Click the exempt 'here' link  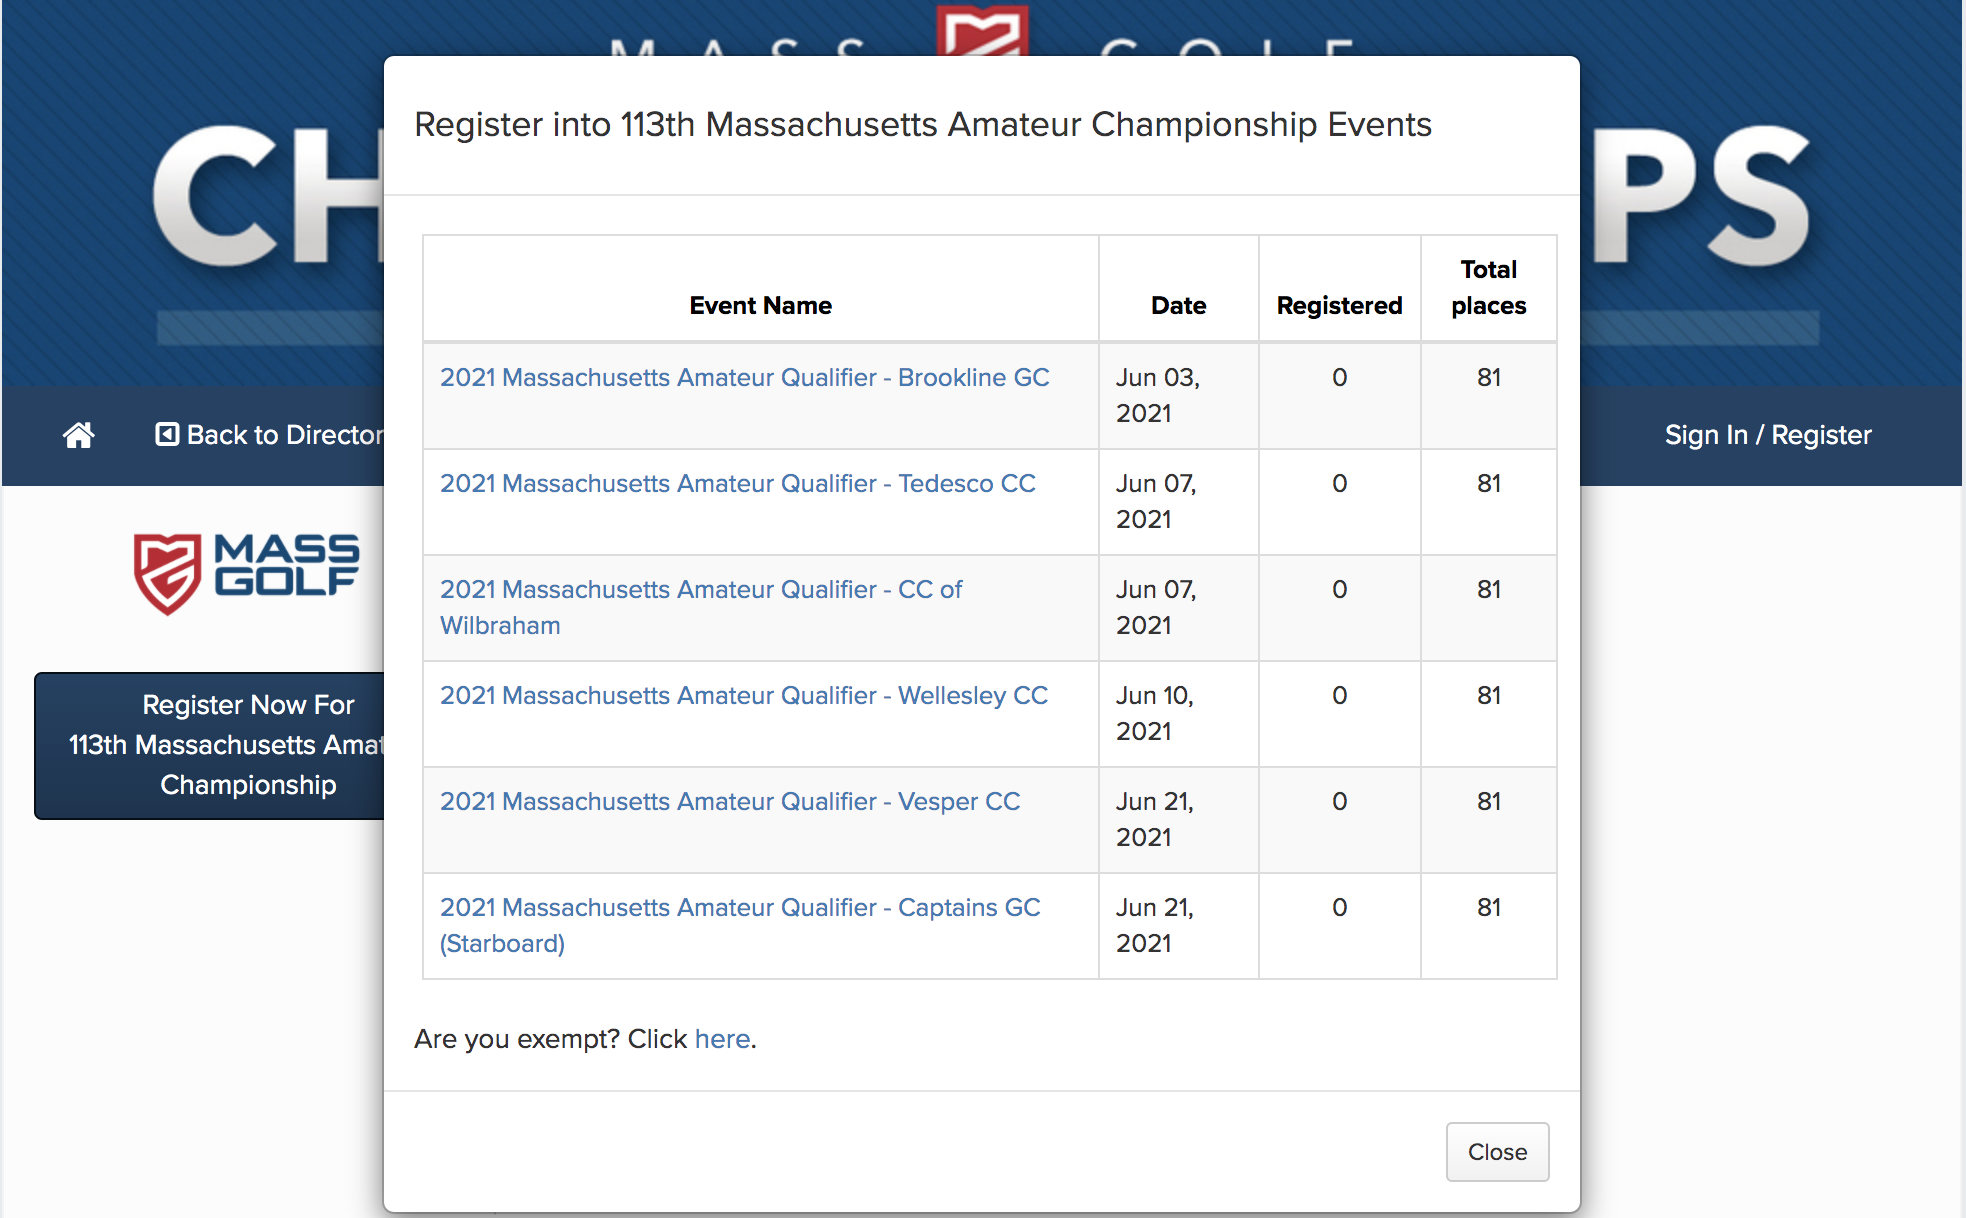(722, 1039)
